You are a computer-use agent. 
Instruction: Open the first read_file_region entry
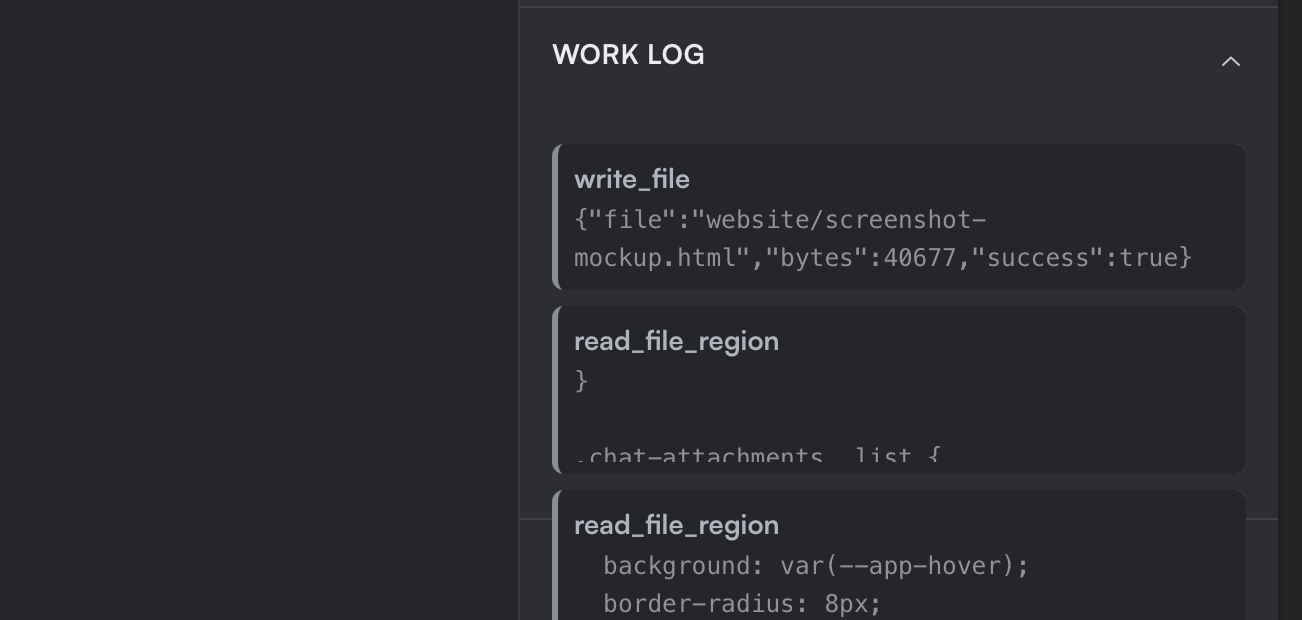[900, 390]
